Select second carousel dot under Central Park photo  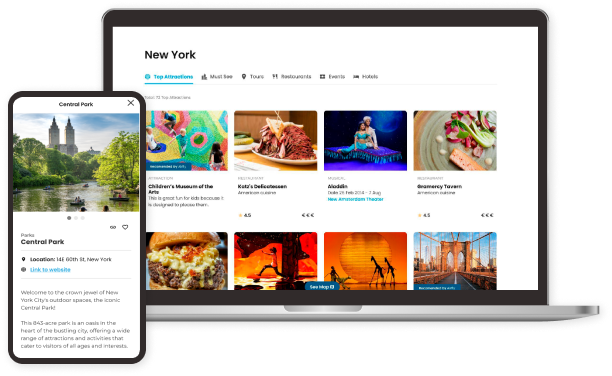click(x=76, y=218)
